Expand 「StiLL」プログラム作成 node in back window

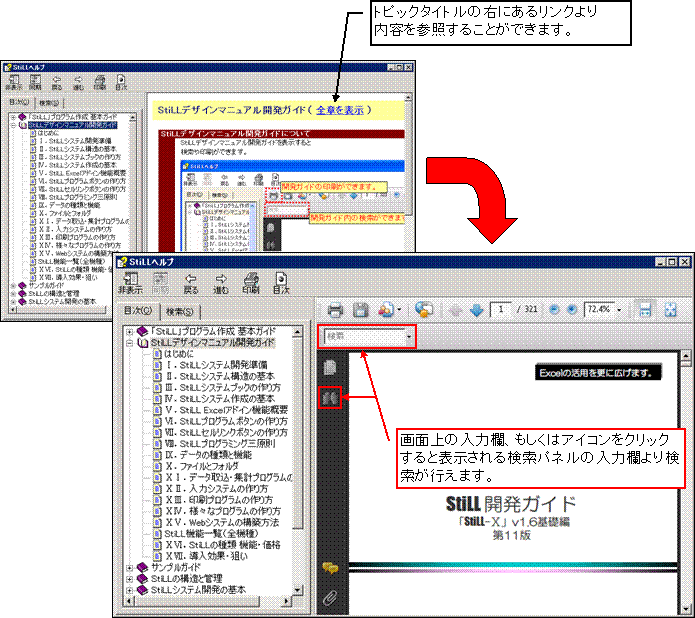13,117
